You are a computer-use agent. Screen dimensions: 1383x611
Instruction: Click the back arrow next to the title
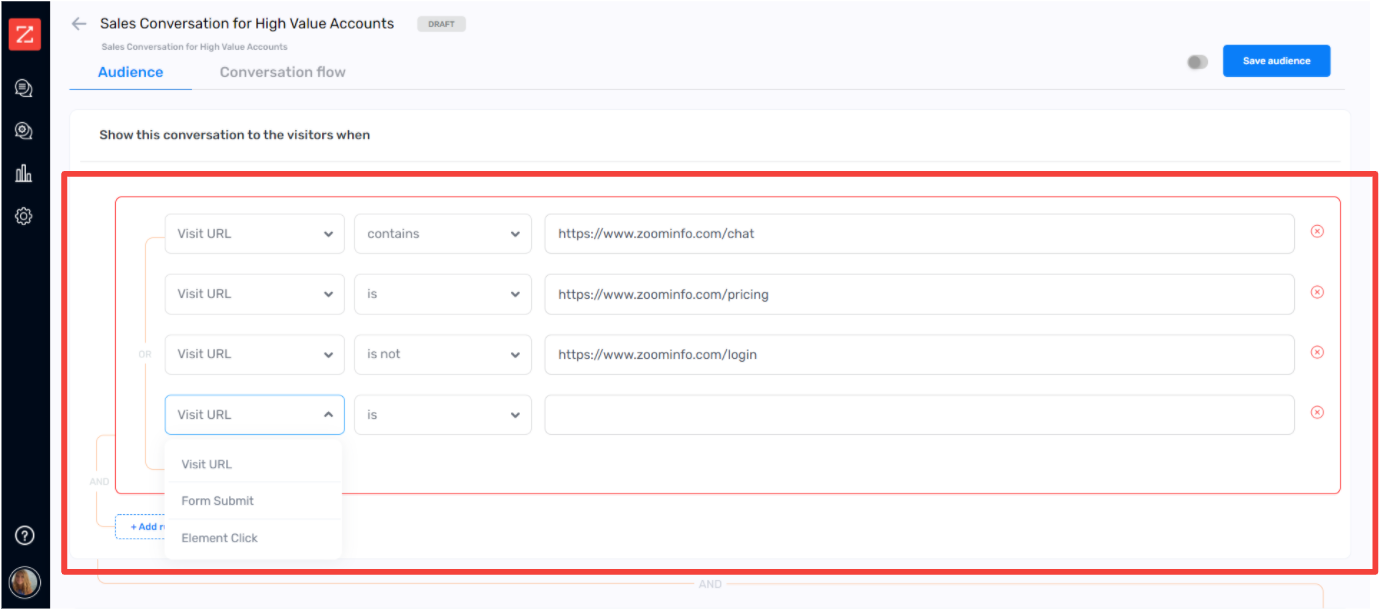[x=79, y=23]
